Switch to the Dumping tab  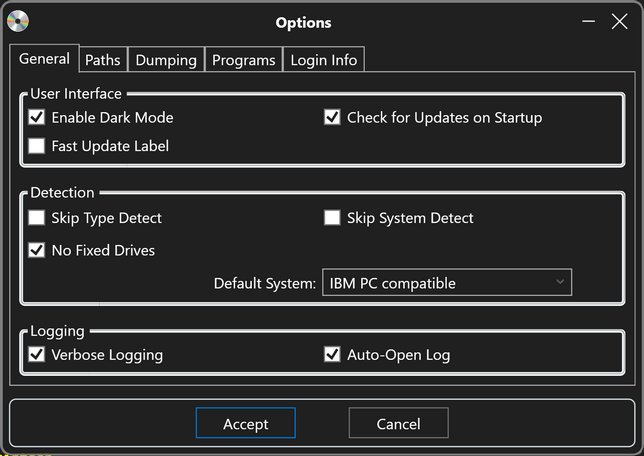(x=166, y=60)
